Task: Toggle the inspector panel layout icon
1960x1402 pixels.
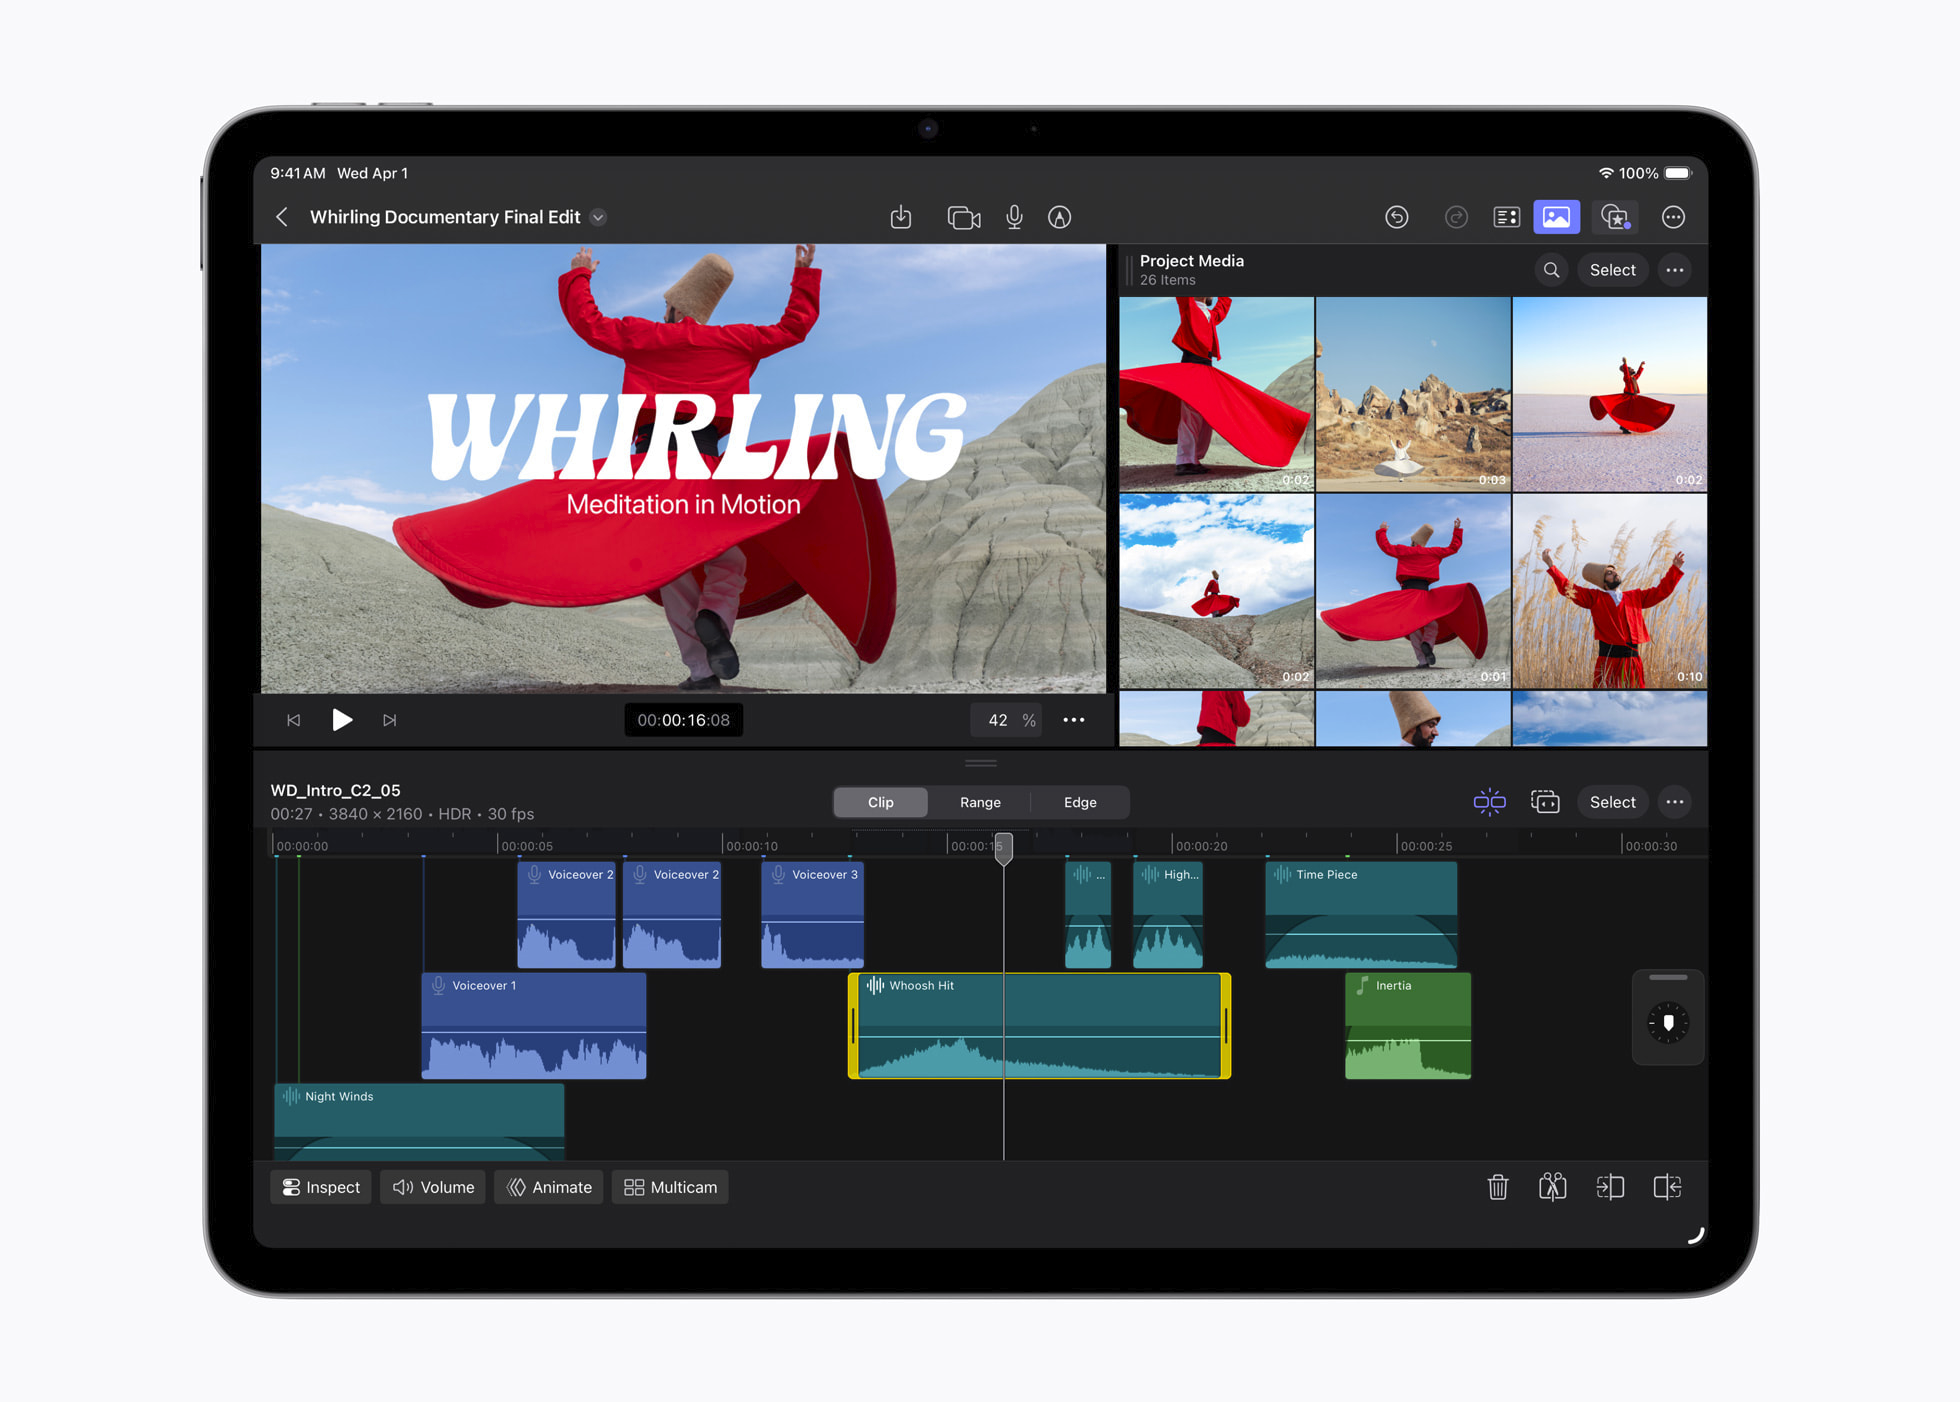Action: [x=1506, y=217]
